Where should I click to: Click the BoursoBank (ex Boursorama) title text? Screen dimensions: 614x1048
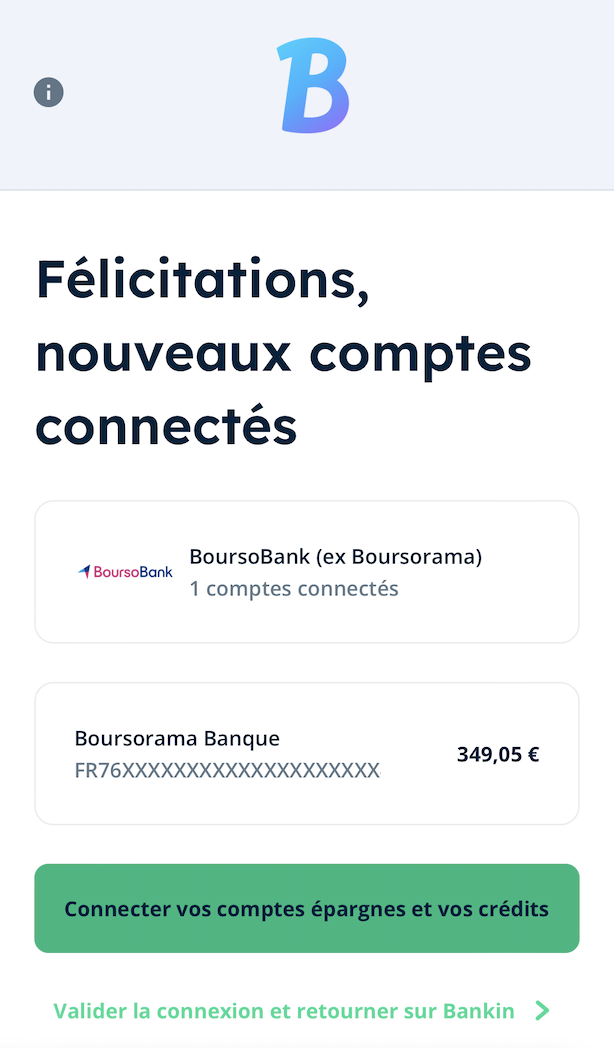[x=335, y=556]
